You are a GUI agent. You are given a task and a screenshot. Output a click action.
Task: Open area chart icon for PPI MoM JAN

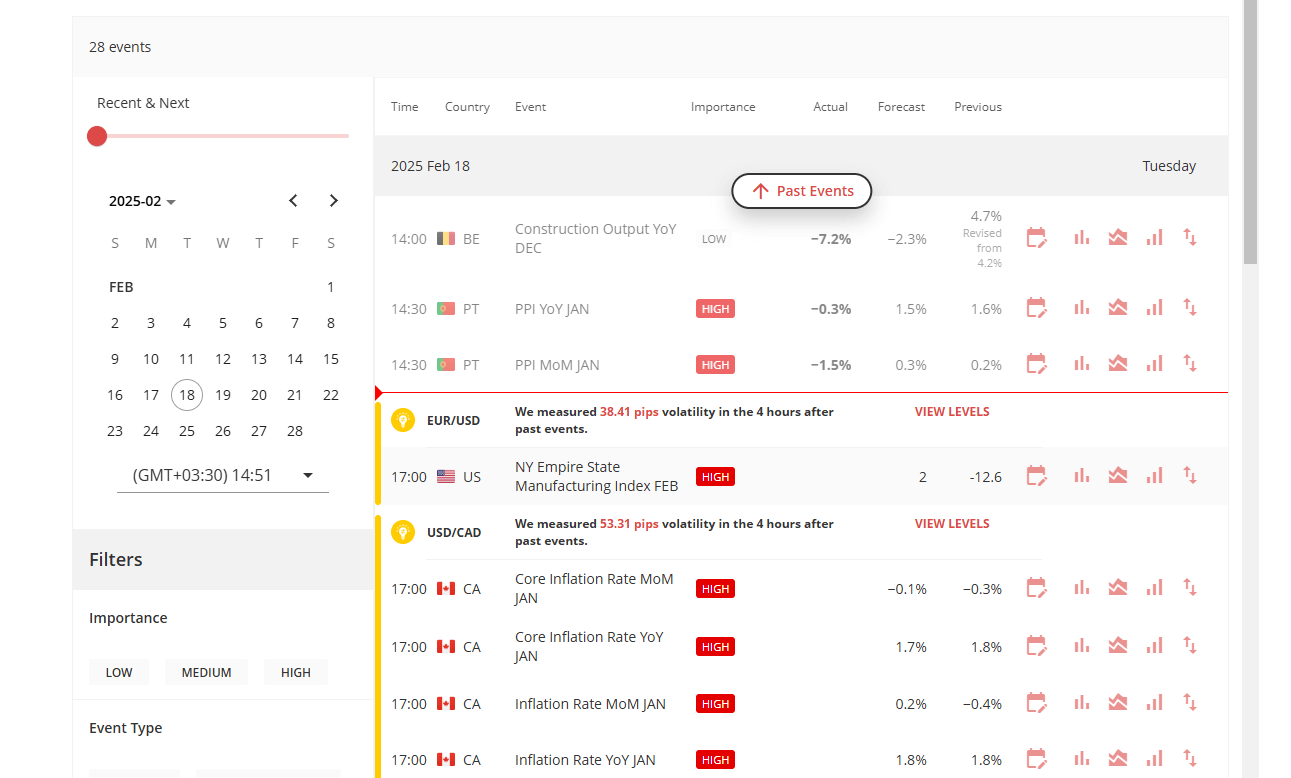tap(1118, 364)
